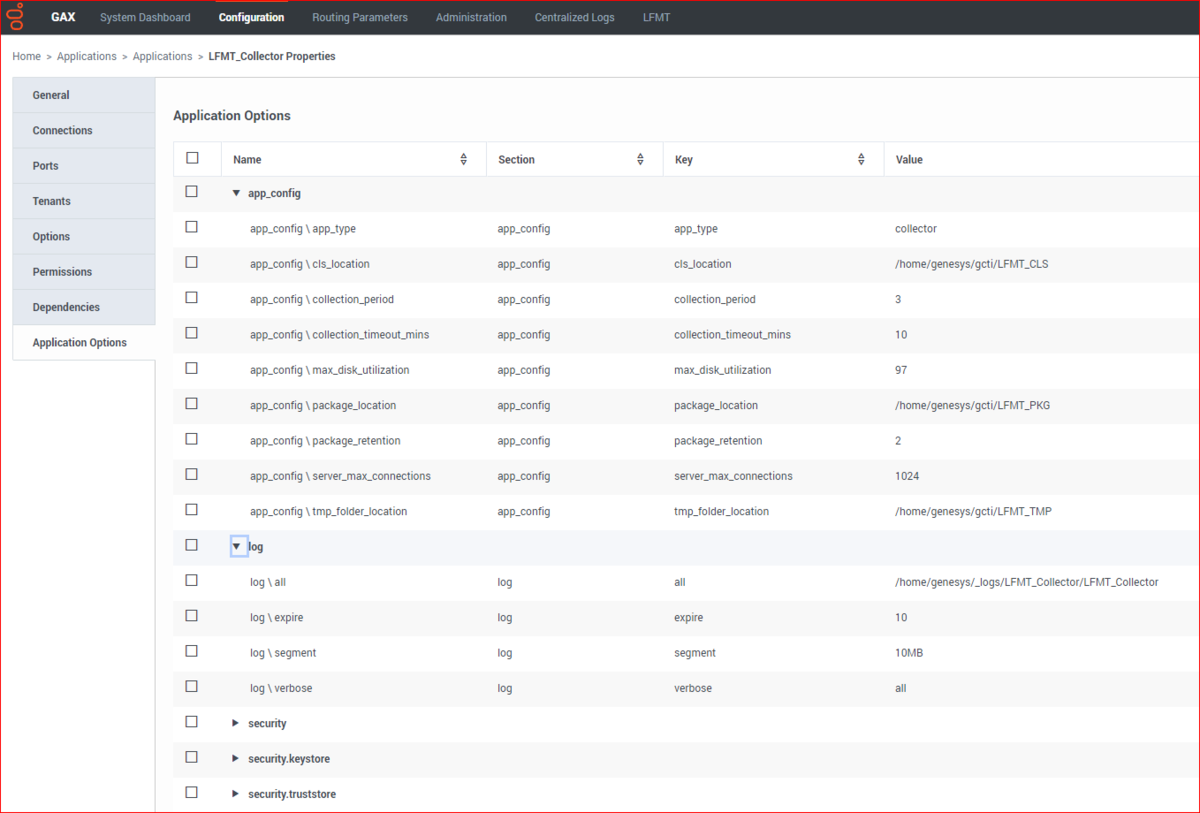The width and height of the screenshot is (1200, 813).
Task: Open the System Dashboard link
Action: click(145, 17)
